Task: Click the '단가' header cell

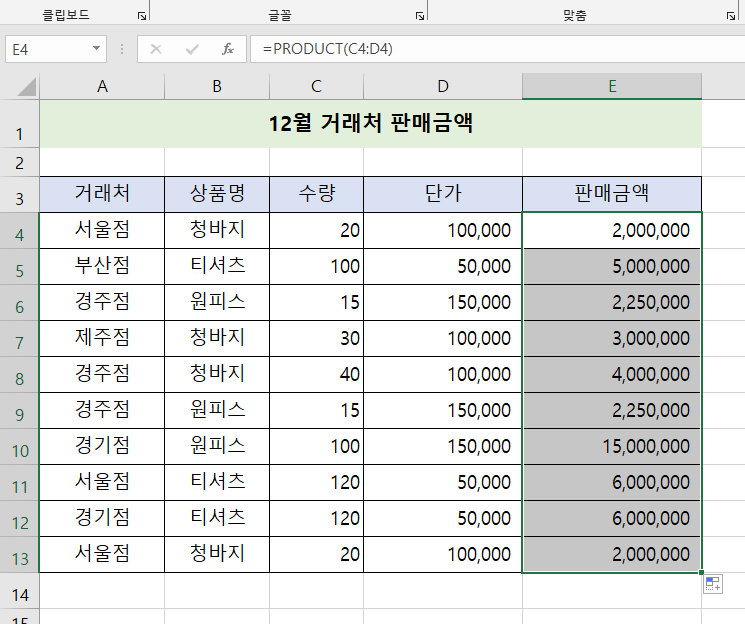Action: 443,194
